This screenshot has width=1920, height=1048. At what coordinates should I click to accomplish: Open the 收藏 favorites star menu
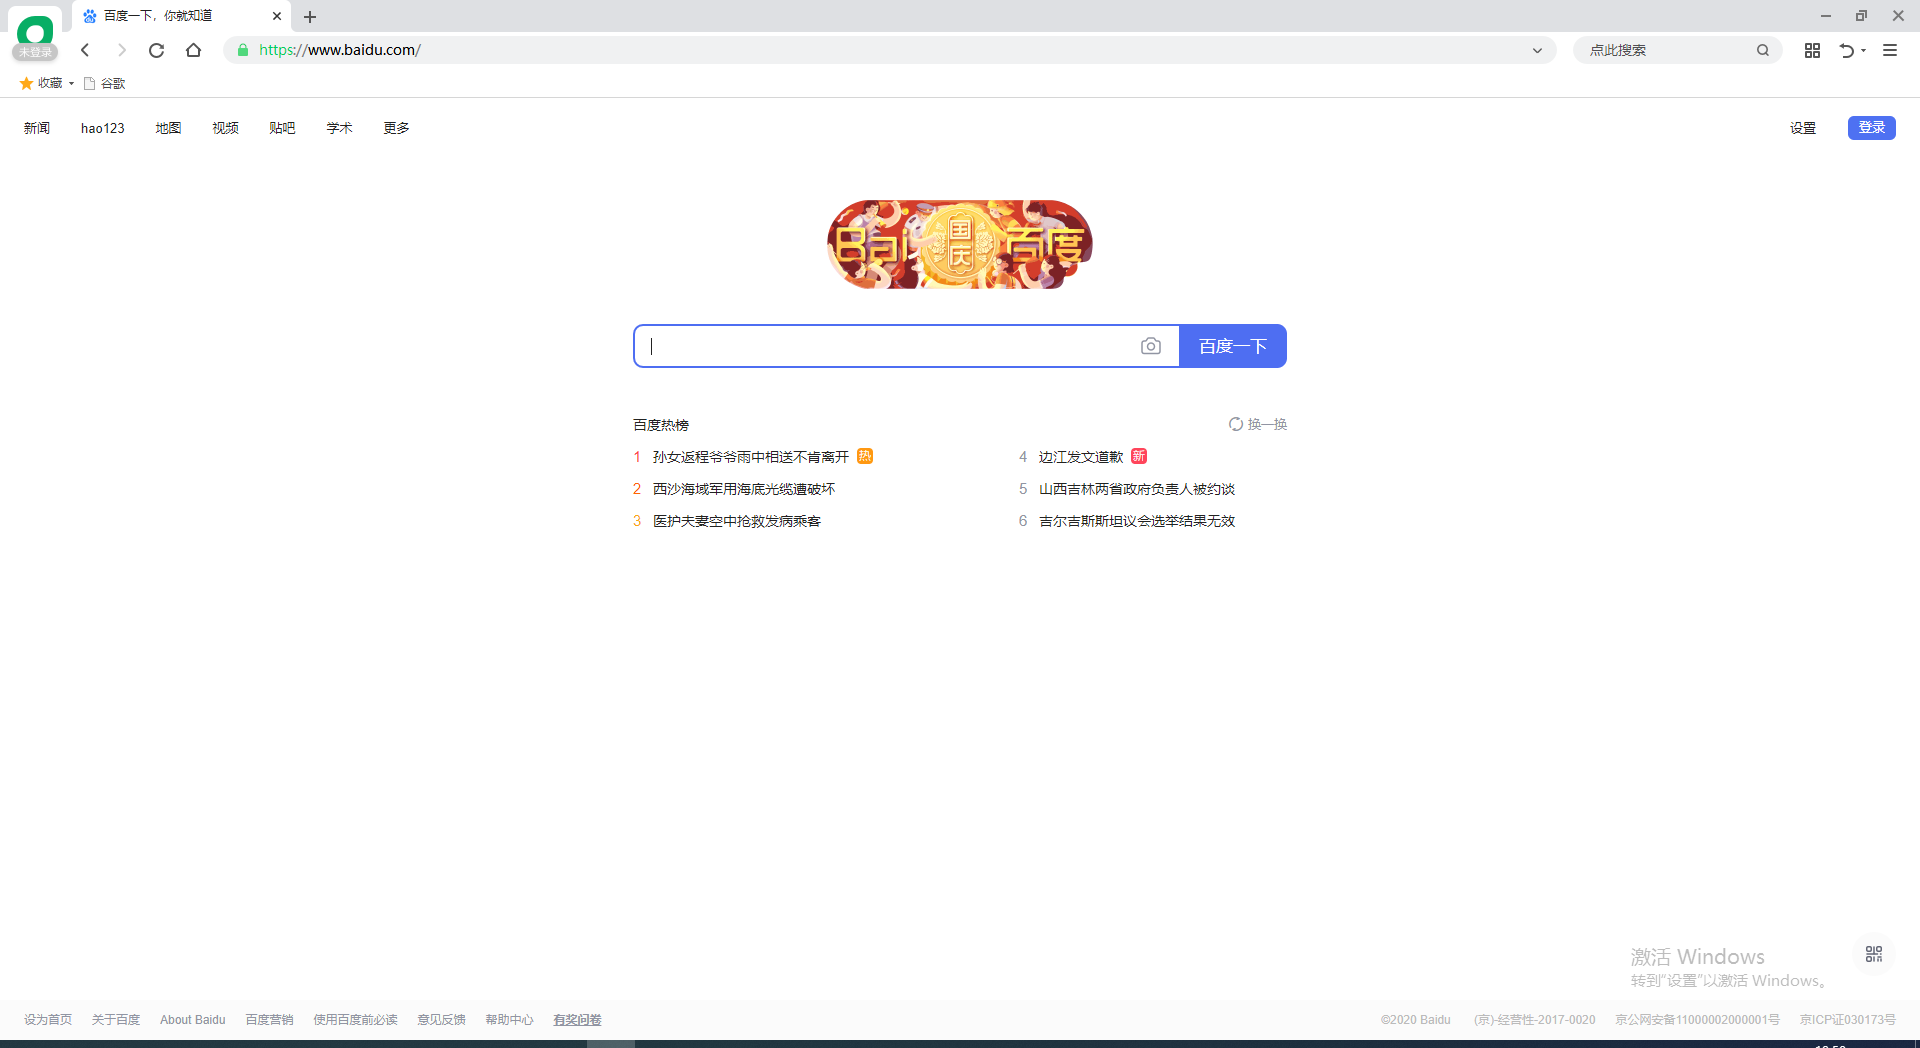[x=47, y=83]
